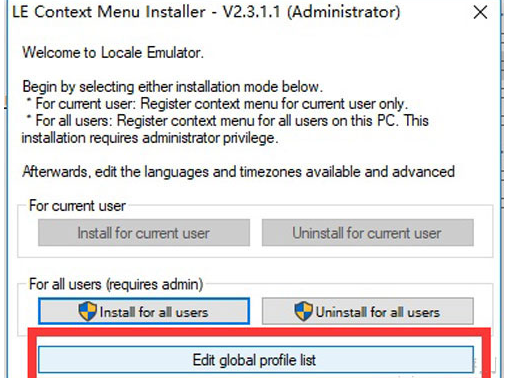Click the Welcome to Locale Emulator text
The height and width of the screenshot is (378, 510).
click(113, 53)
